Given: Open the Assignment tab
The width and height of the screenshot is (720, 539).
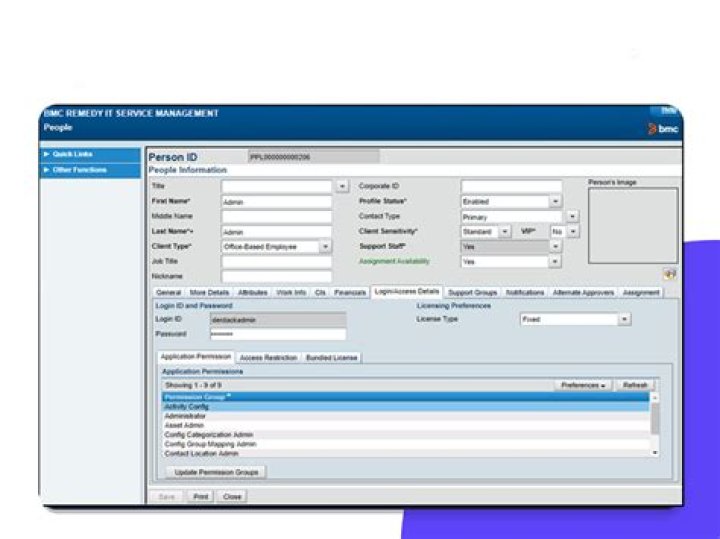Looking at the screenshot, I should [641, 292].
